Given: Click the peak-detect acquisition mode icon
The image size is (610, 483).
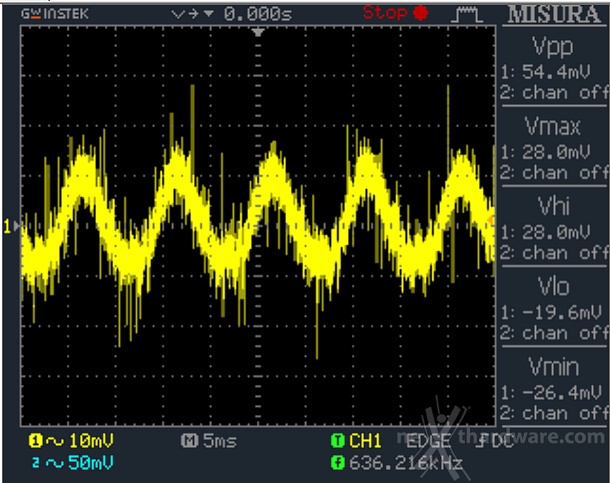Looking at the screenshot, I should click(x=467, y=14).
